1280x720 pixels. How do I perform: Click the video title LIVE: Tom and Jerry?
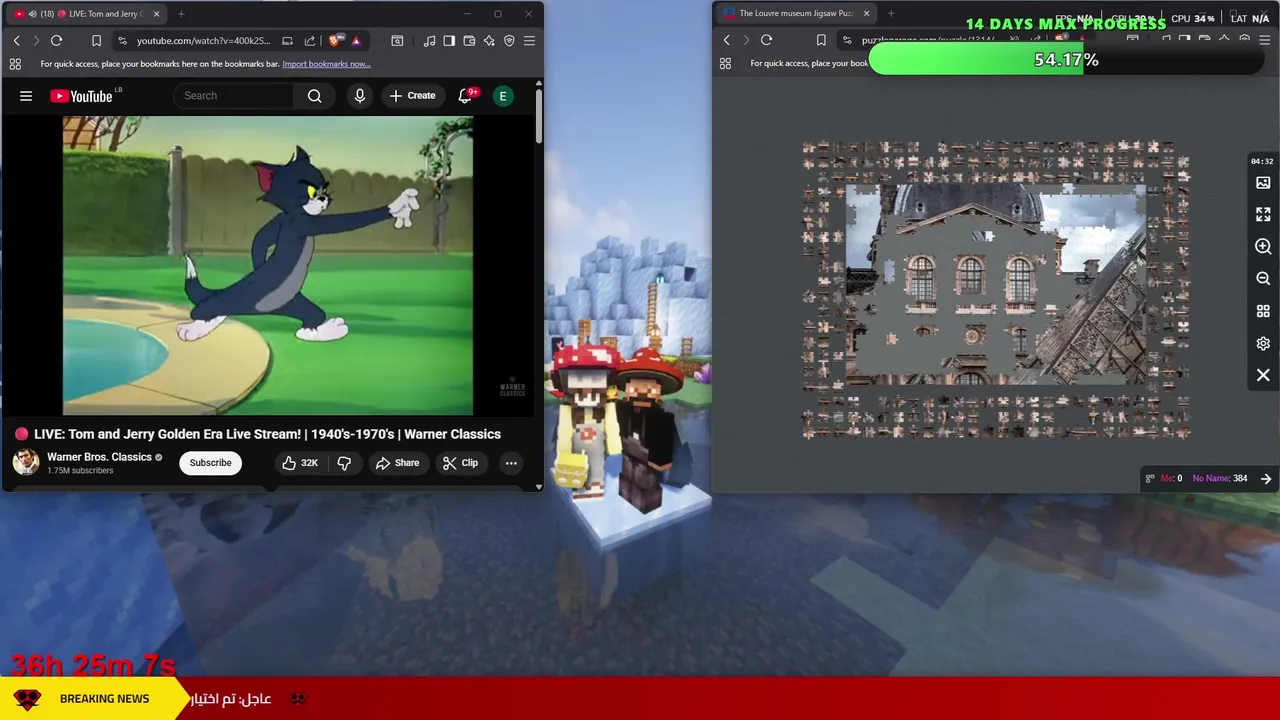267,434
